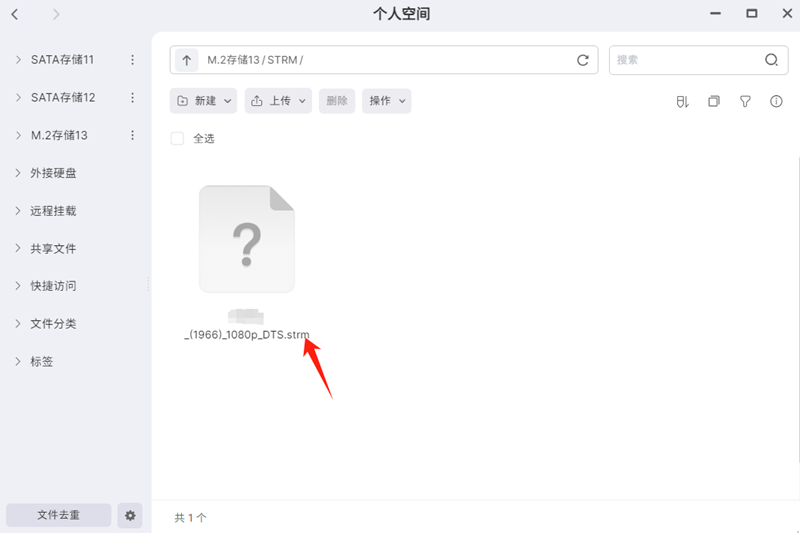Expand the M.2存储13 tree item

pyautogui.click(x=18, y=135)
